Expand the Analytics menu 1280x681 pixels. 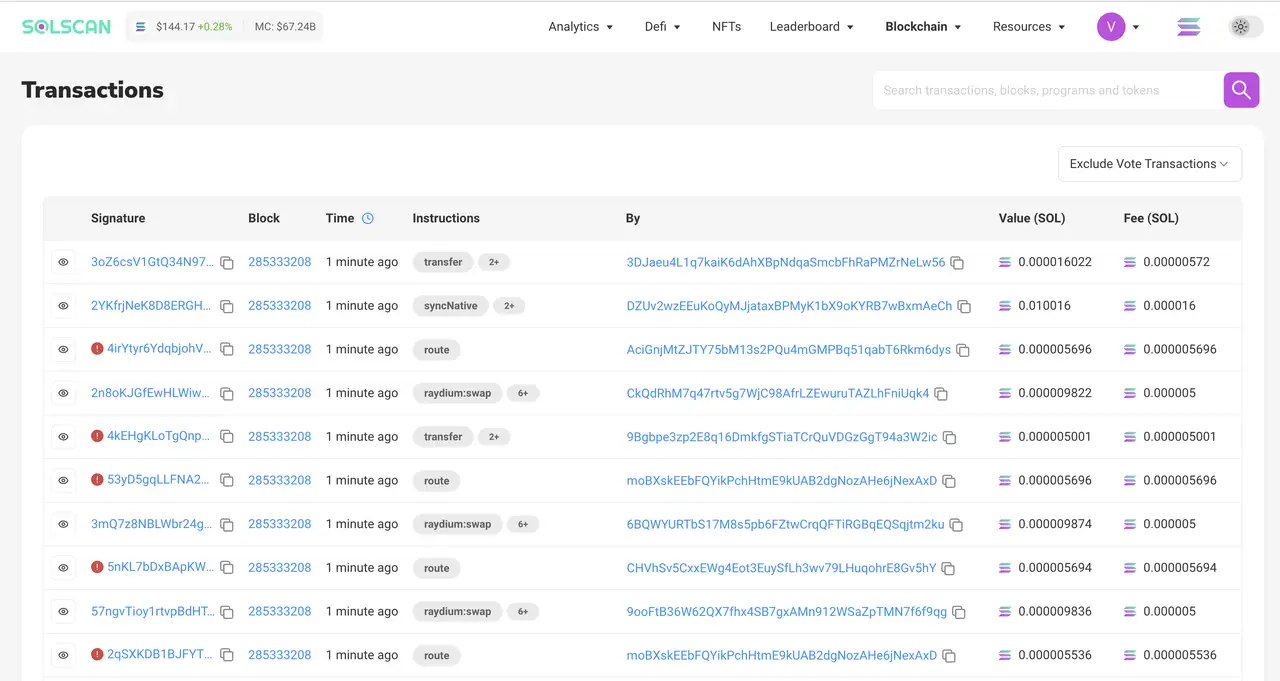pos(580,27)
